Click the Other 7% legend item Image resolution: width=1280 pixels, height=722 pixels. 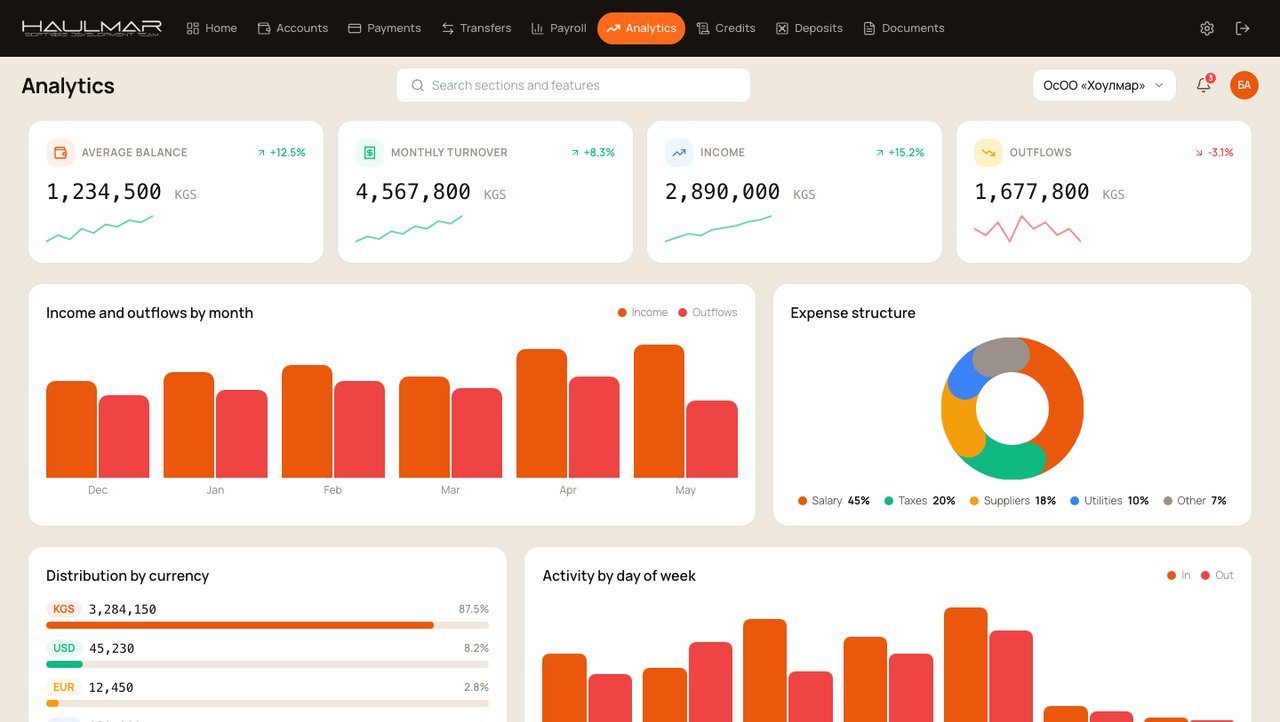(1195, 501)
